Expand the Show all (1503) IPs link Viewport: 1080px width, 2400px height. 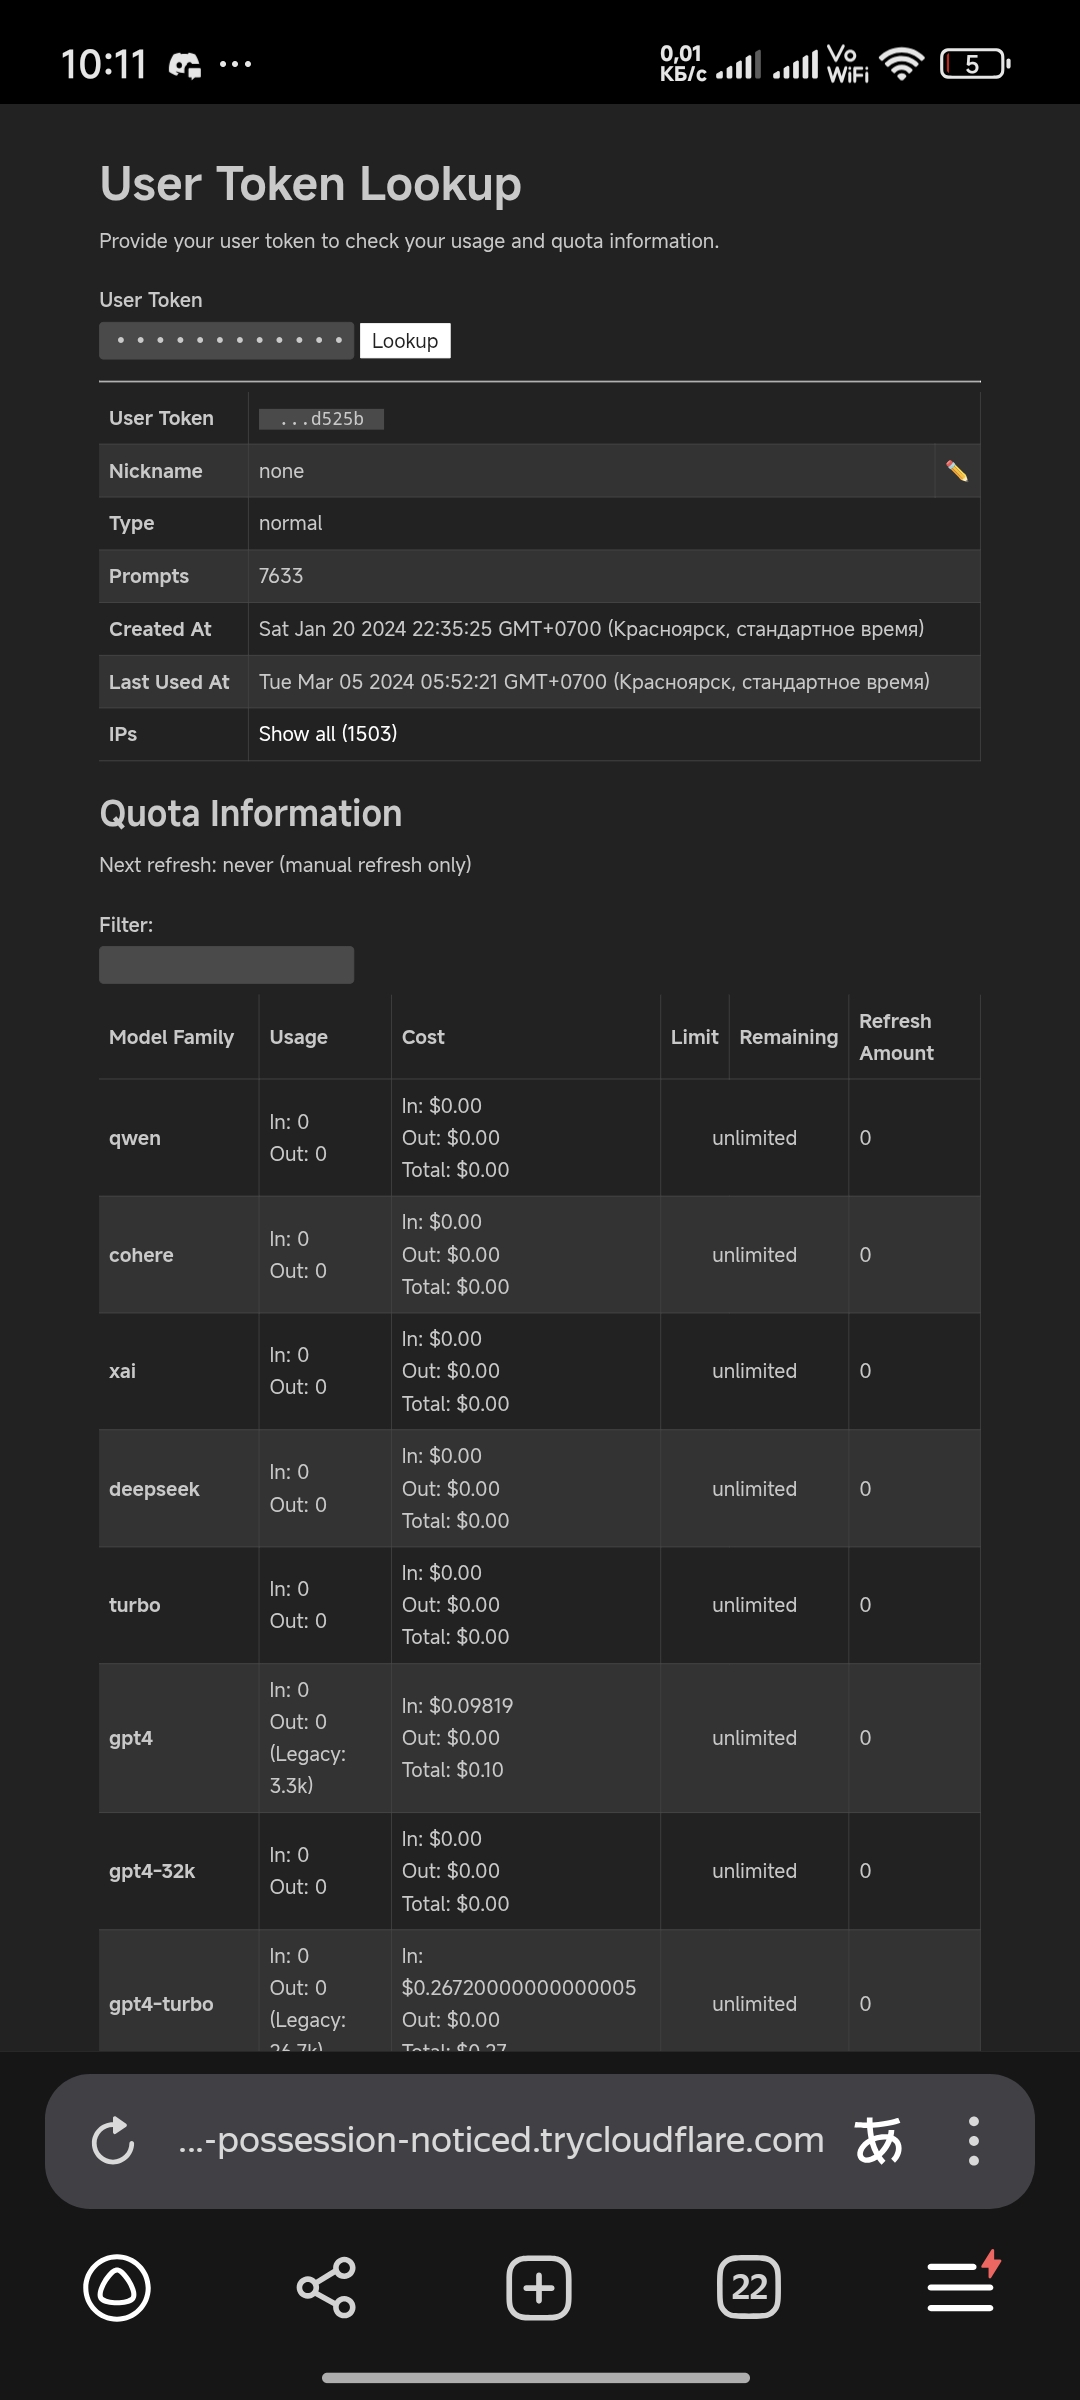point(328,734)
